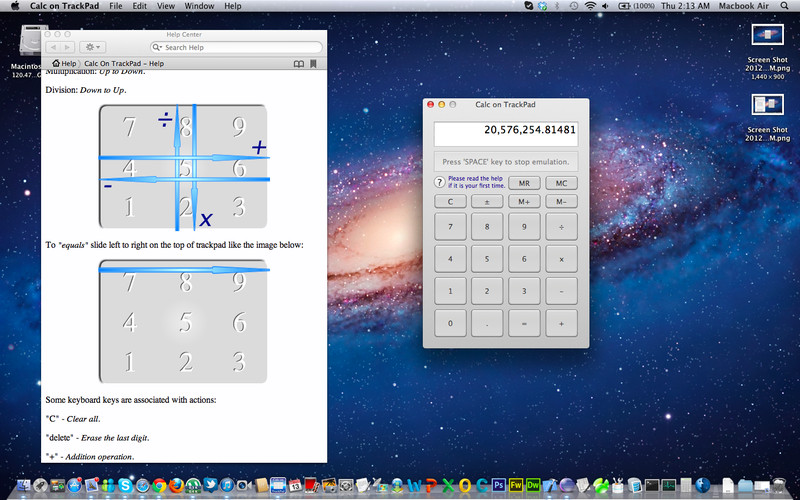Screen dimensions: 800x500
Task: Open Firefox from the Dock
Action: click(x=176, y=485)
